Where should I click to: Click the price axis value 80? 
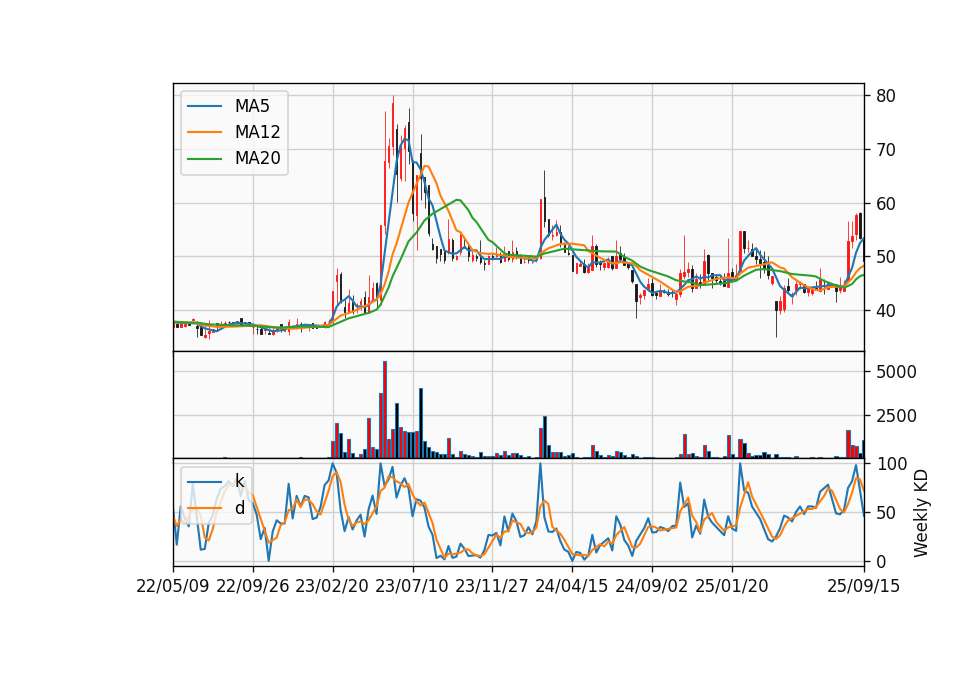click(886, 96)
